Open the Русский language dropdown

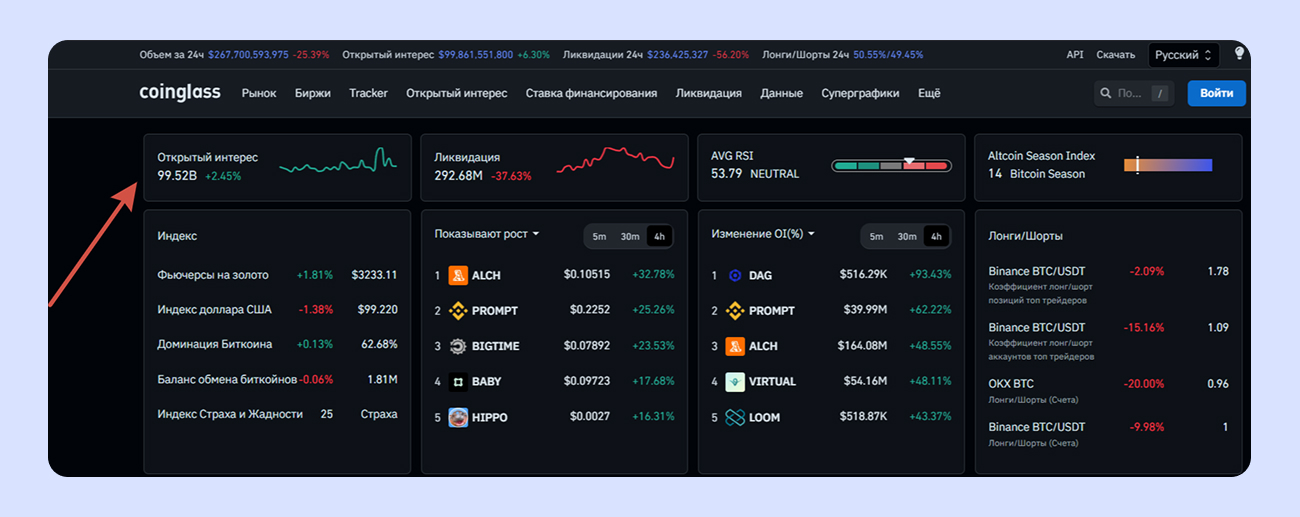tap(1183, 55)
